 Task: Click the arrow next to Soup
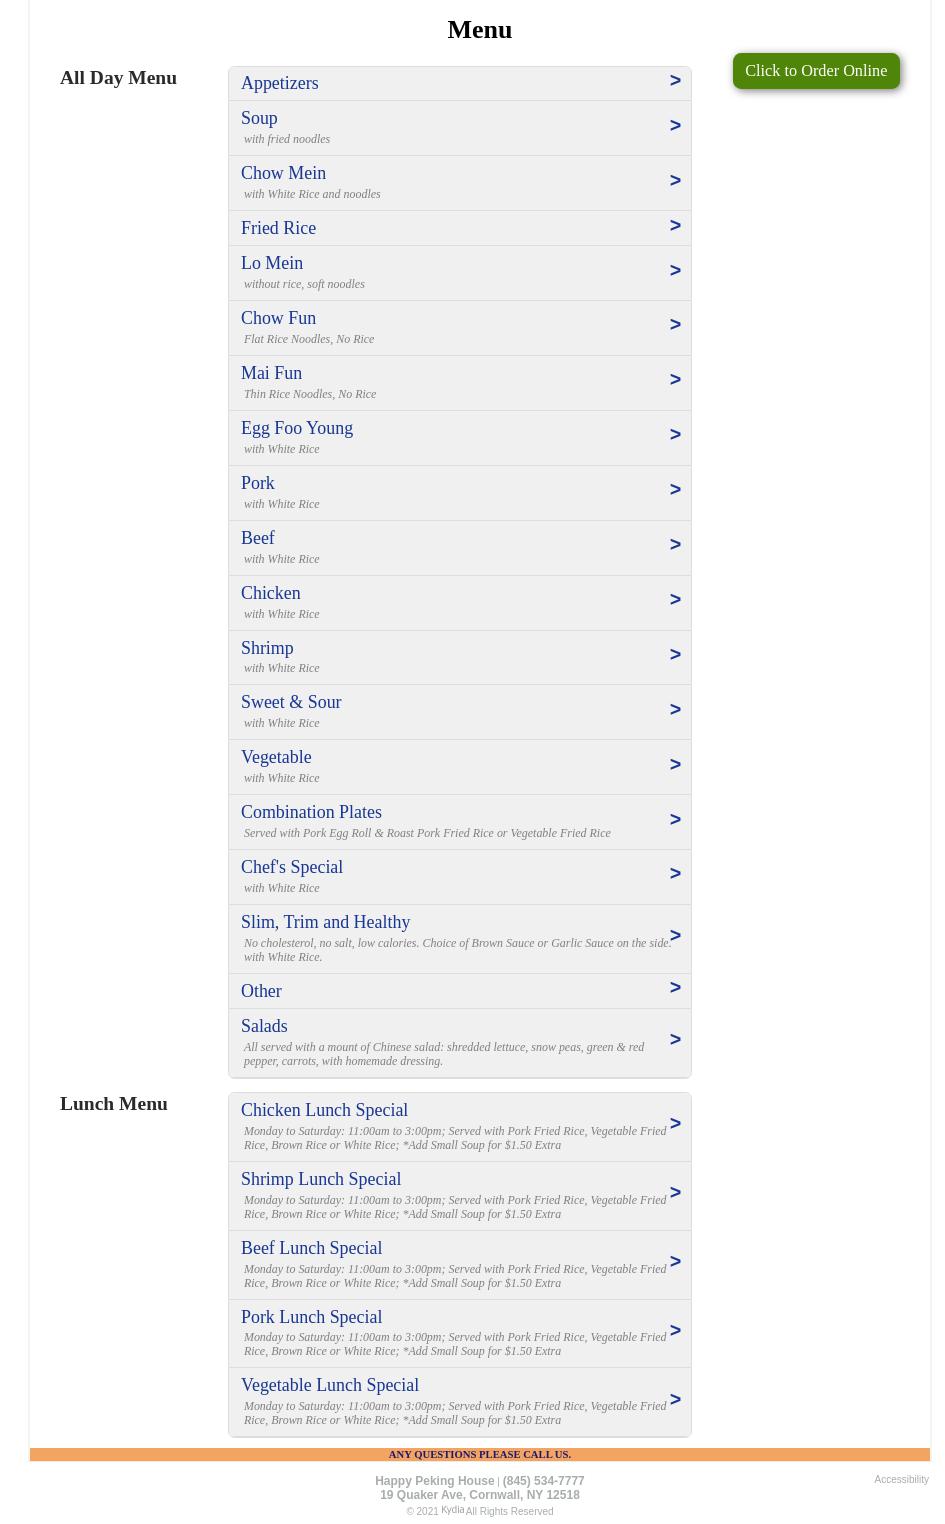tap(675, 126)
